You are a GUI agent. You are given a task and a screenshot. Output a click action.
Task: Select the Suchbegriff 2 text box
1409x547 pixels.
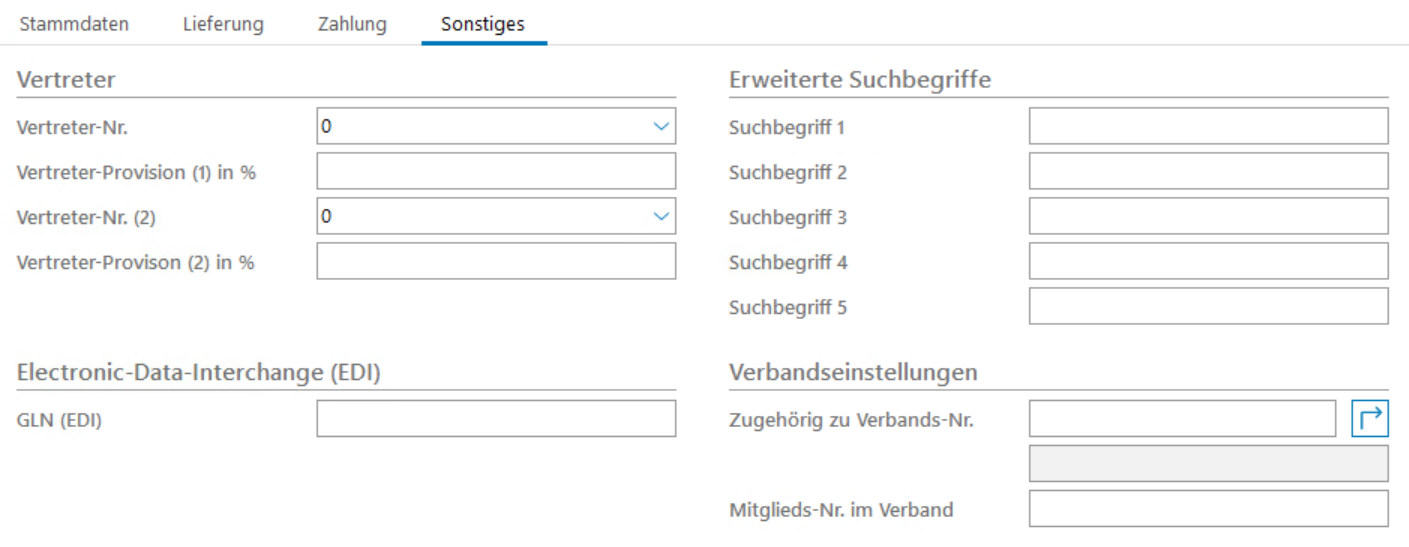click(x=1208, y=172)
